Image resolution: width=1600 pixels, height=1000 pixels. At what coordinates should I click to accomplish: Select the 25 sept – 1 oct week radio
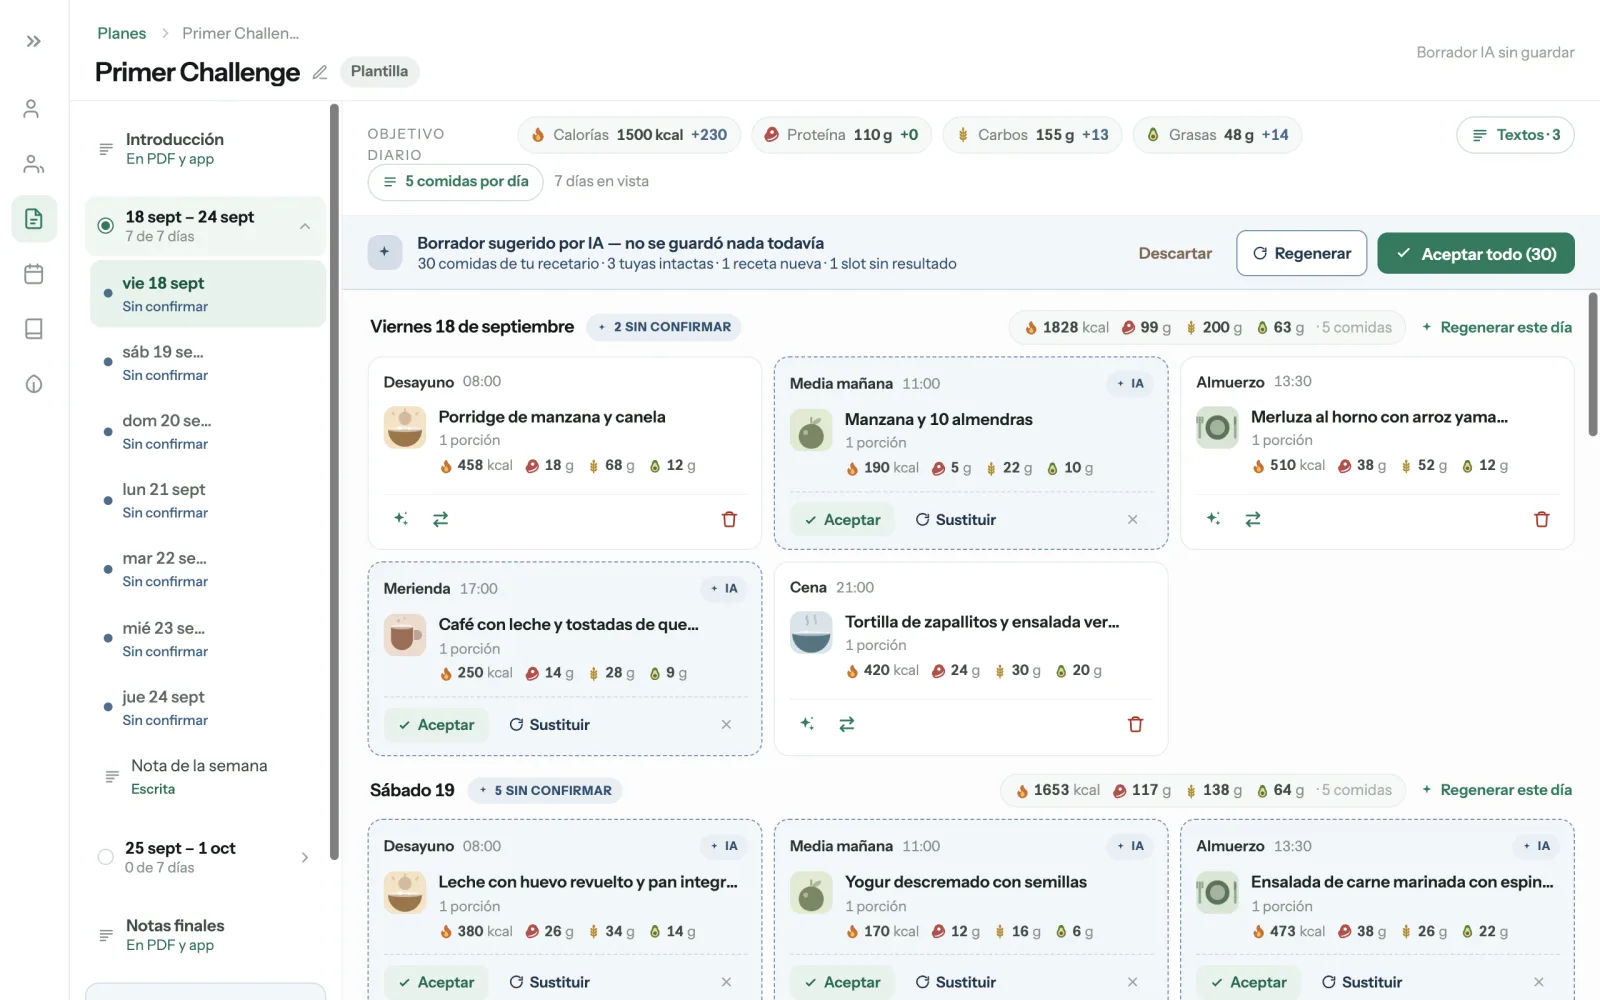(105, 857)
